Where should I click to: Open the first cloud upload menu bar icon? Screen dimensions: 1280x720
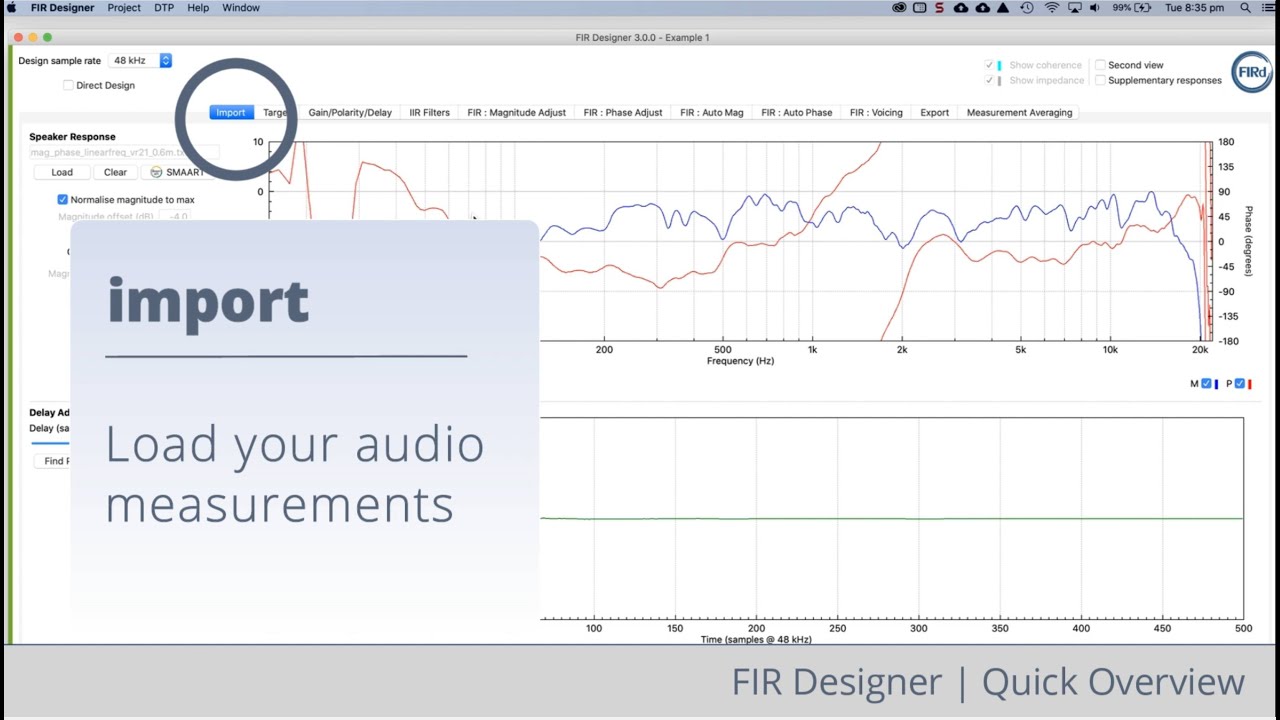point(961,7)
